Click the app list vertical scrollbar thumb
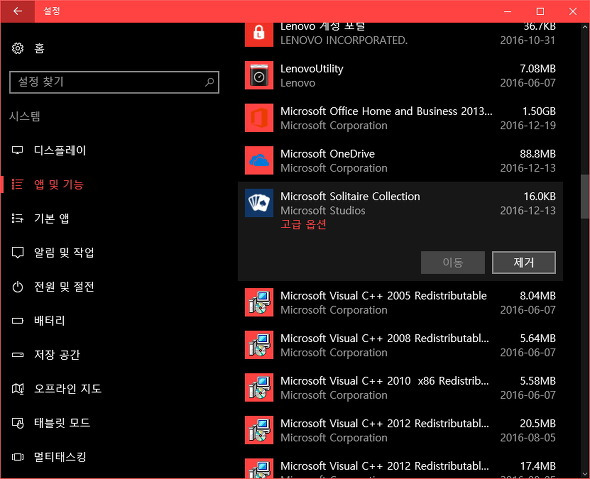Screen dimensions: 590x479 (x=585, y=196)
